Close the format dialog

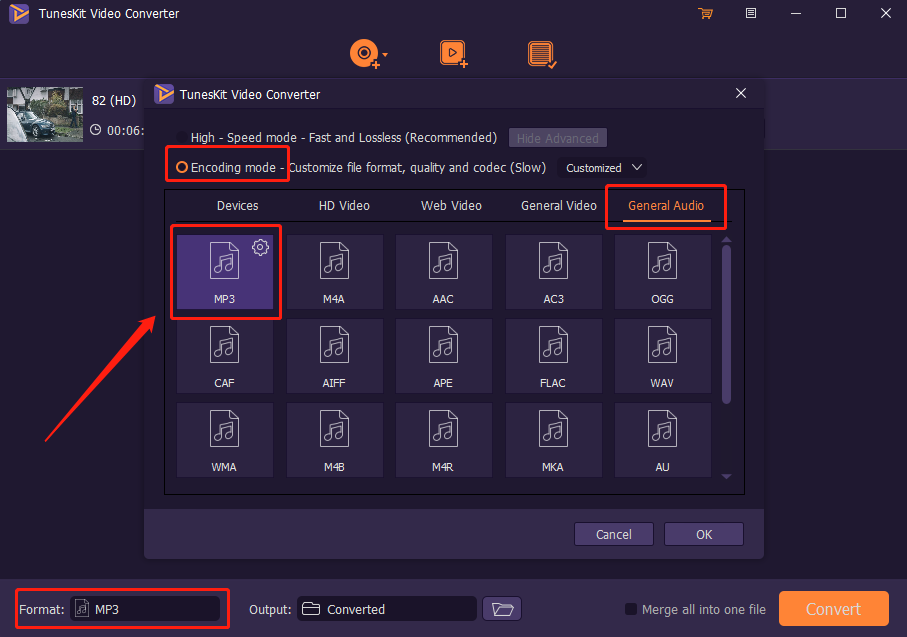(x=741, y=93)
